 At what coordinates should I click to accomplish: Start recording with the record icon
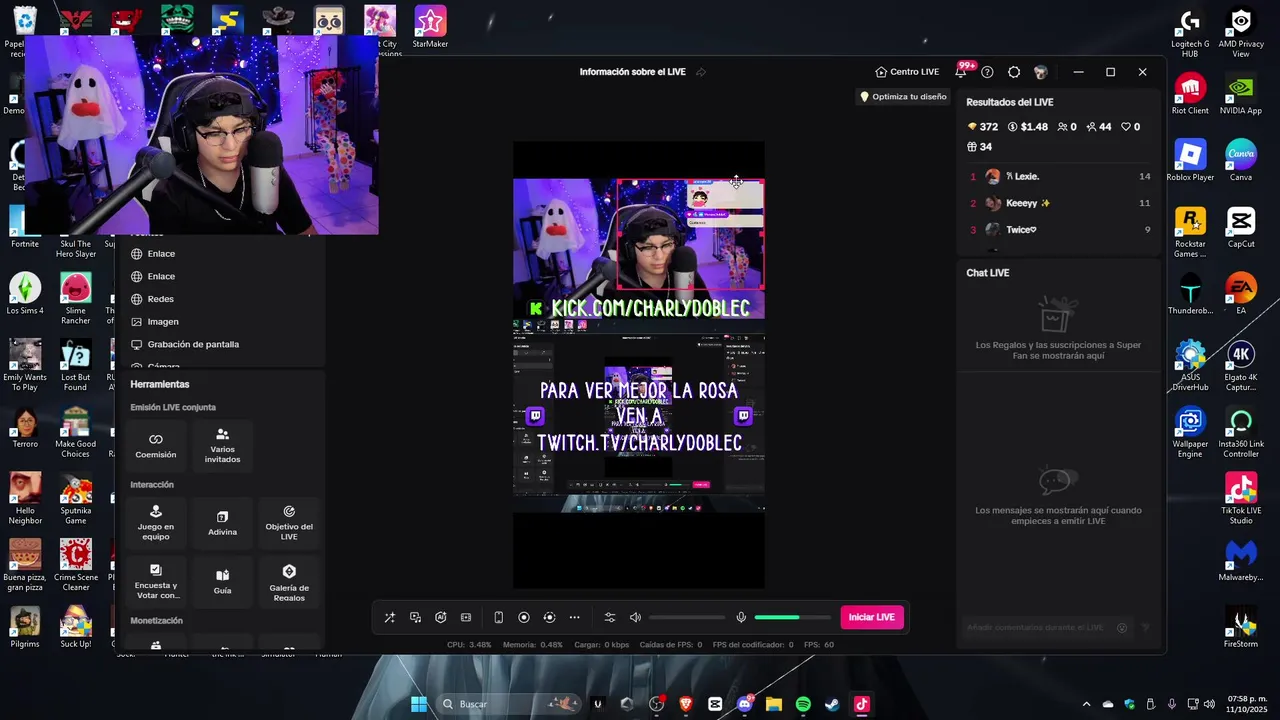523,617
